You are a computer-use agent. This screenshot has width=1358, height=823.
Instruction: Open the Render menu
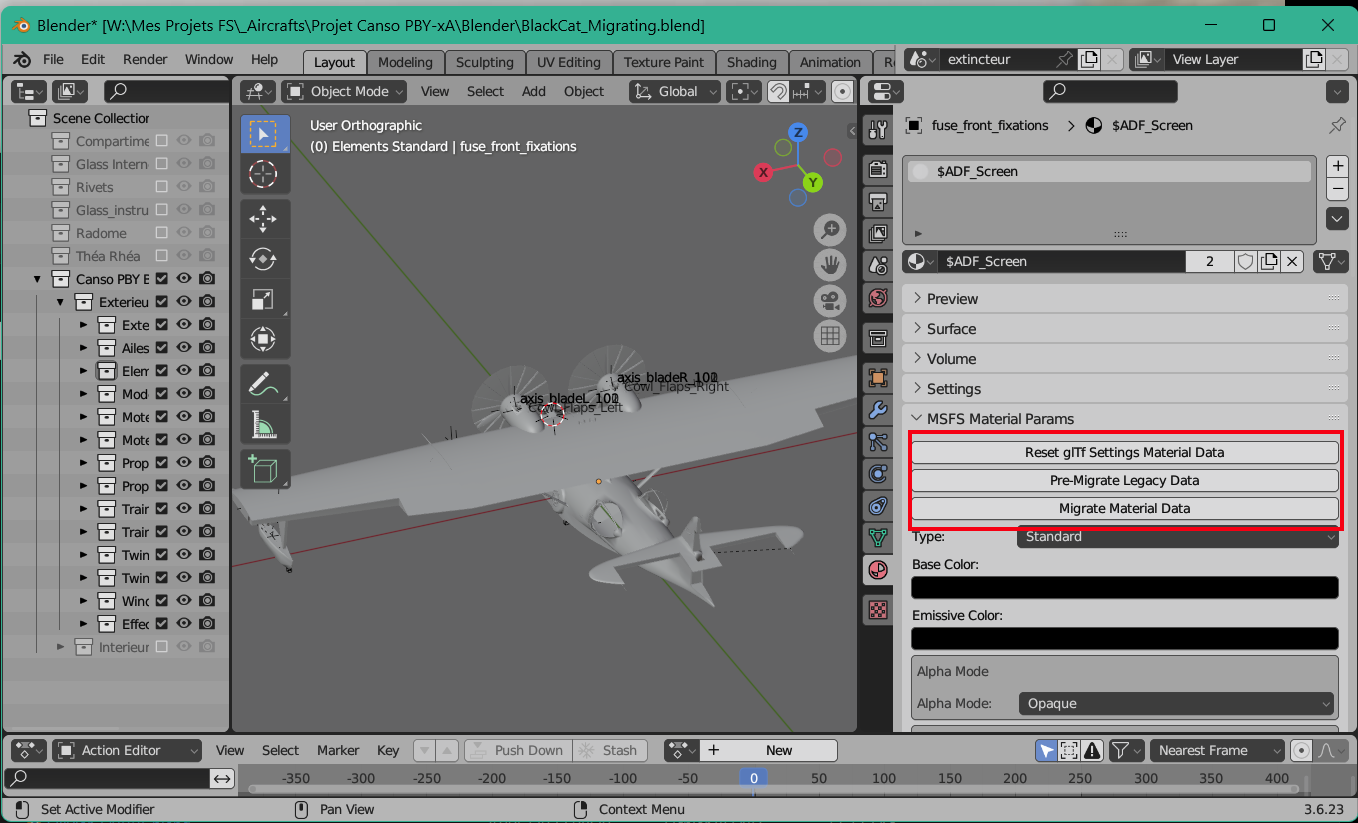click(145, 60)
